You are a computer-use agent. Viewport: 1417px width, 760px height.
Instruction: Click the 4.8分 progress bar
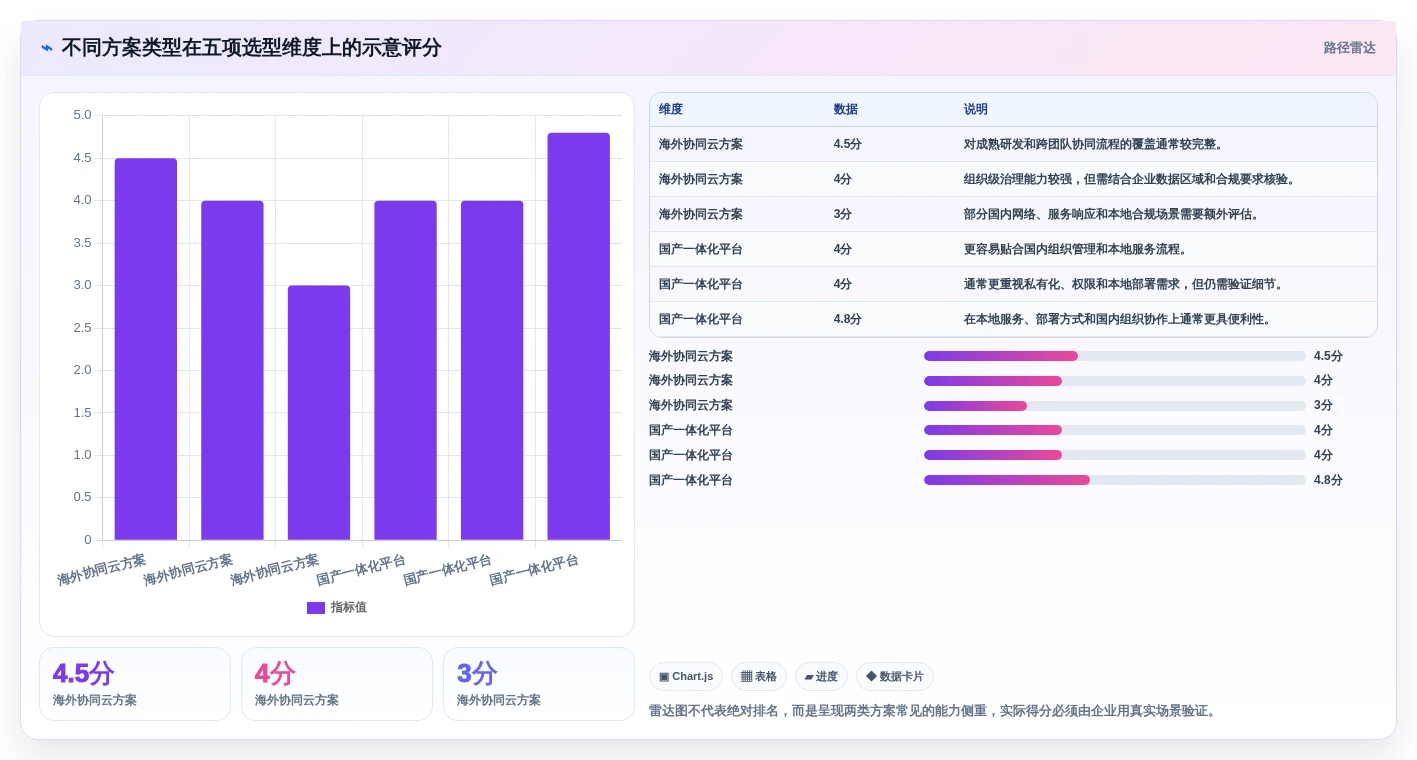coord(1115,480)
